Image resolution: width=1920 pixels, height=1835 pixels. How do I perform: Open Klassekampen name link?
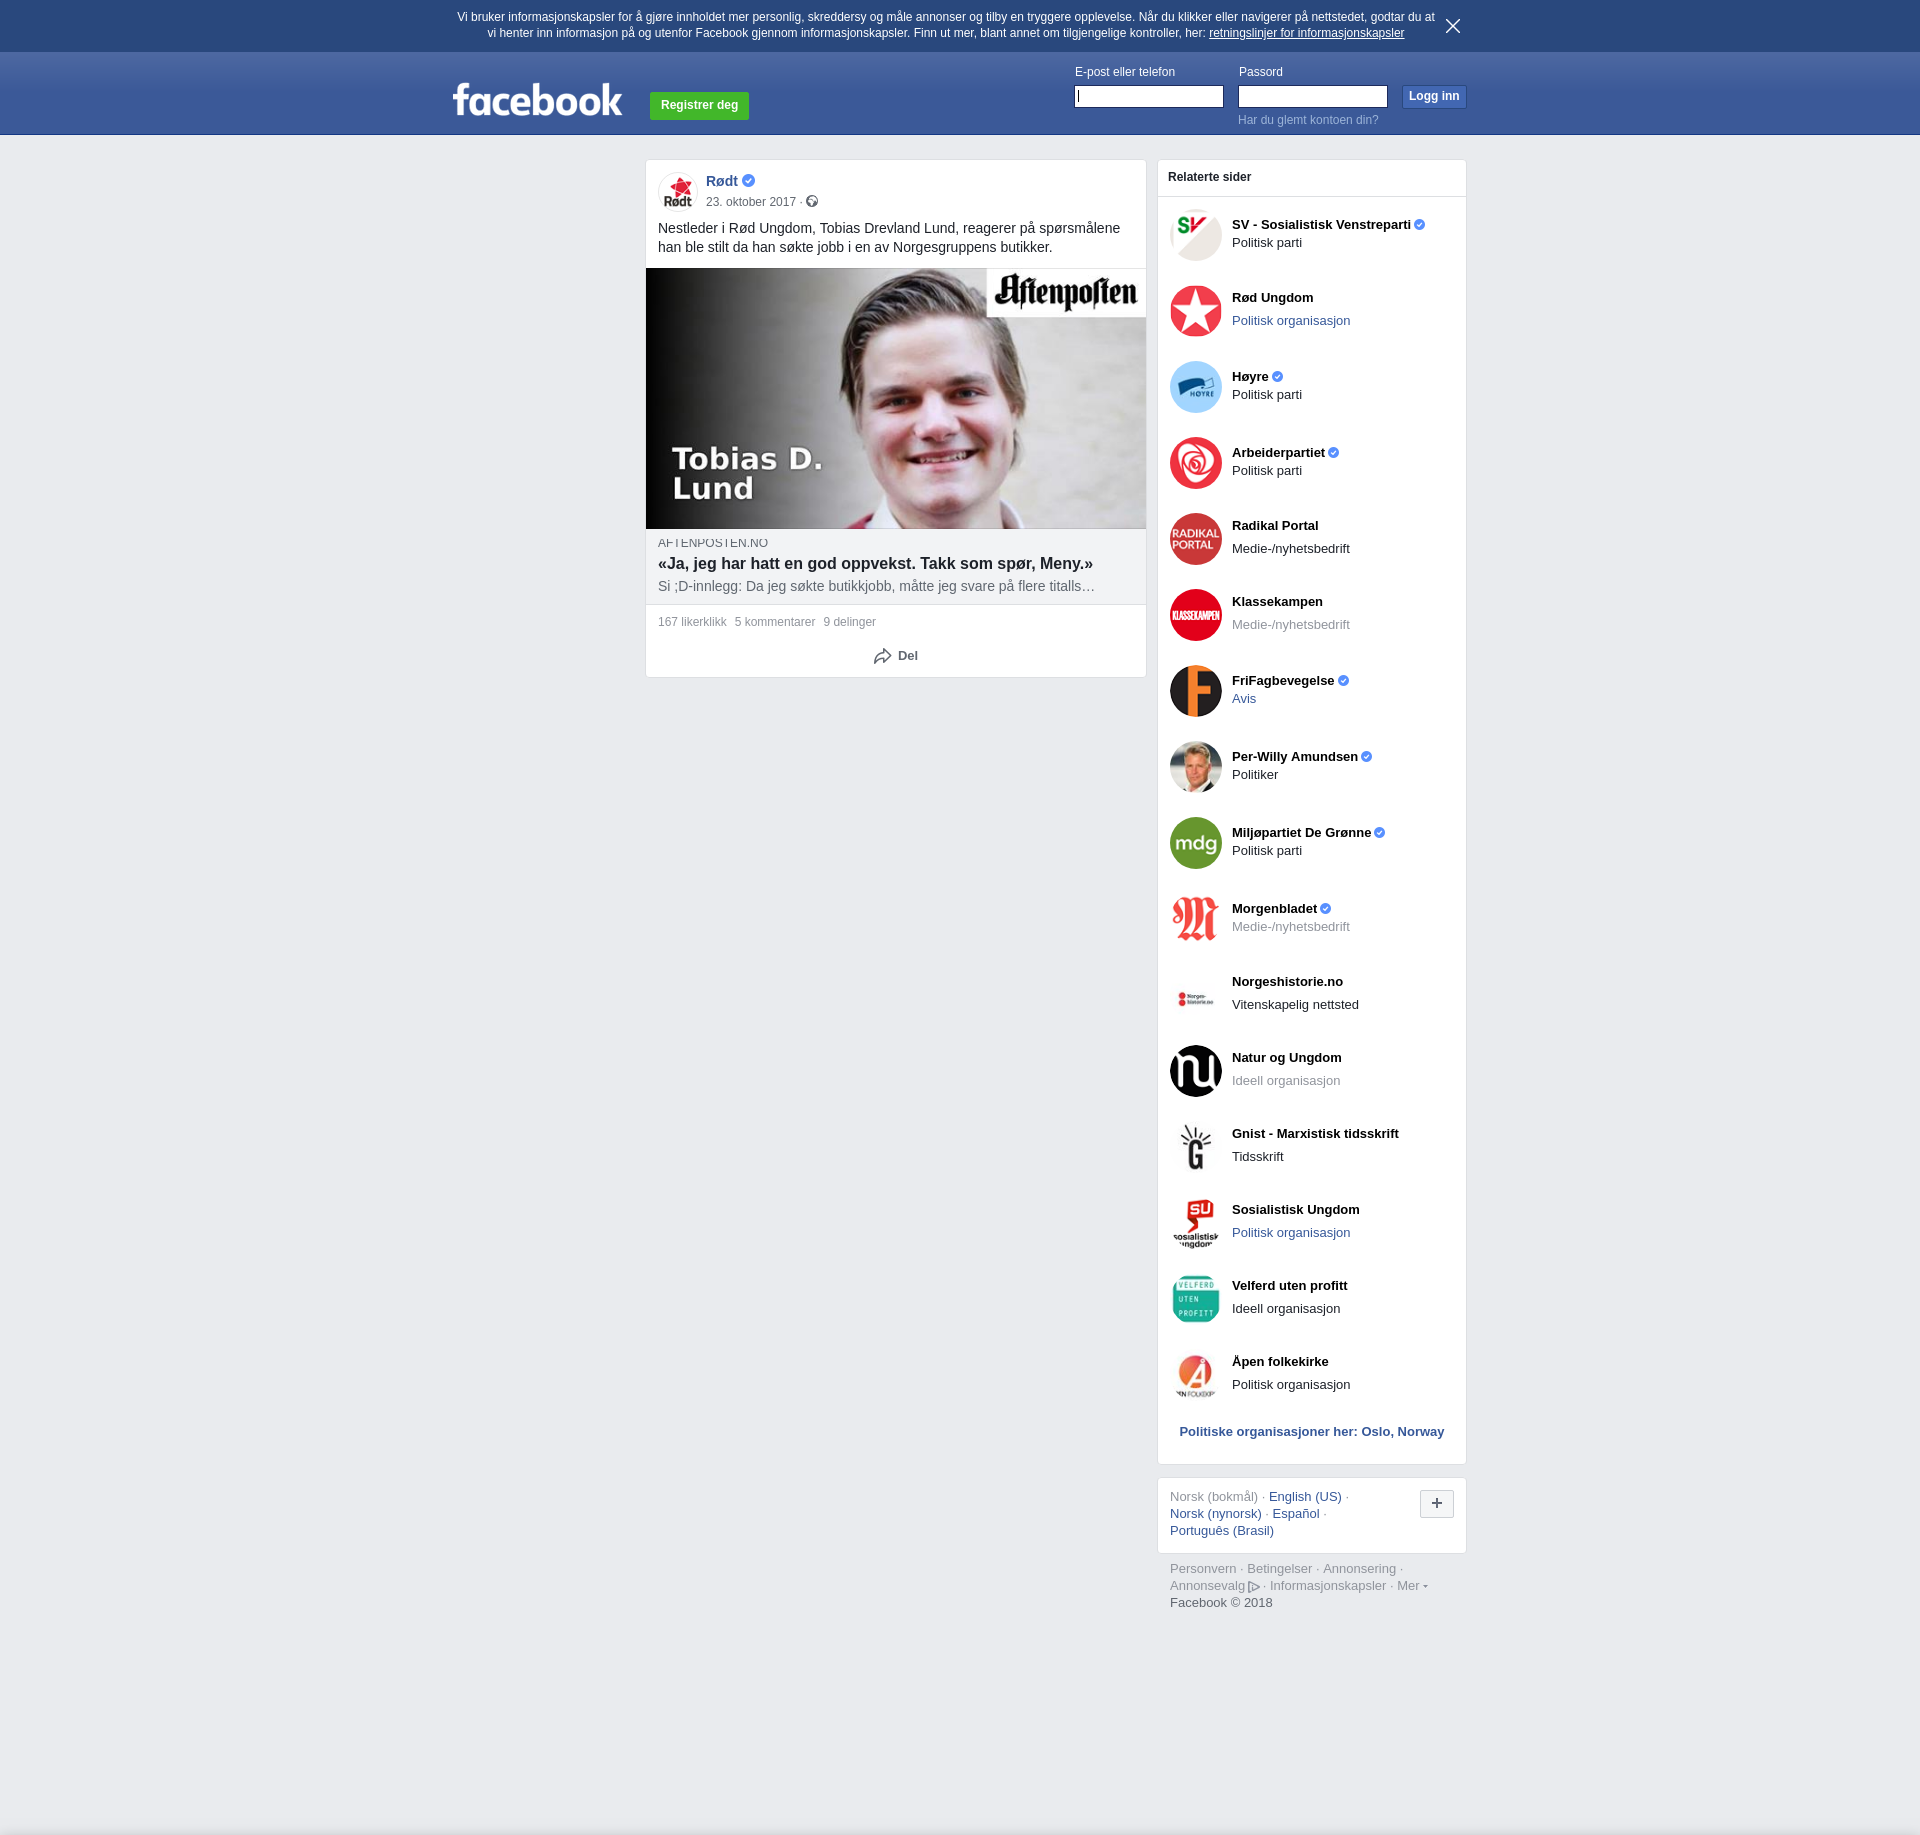(1277, 602)
